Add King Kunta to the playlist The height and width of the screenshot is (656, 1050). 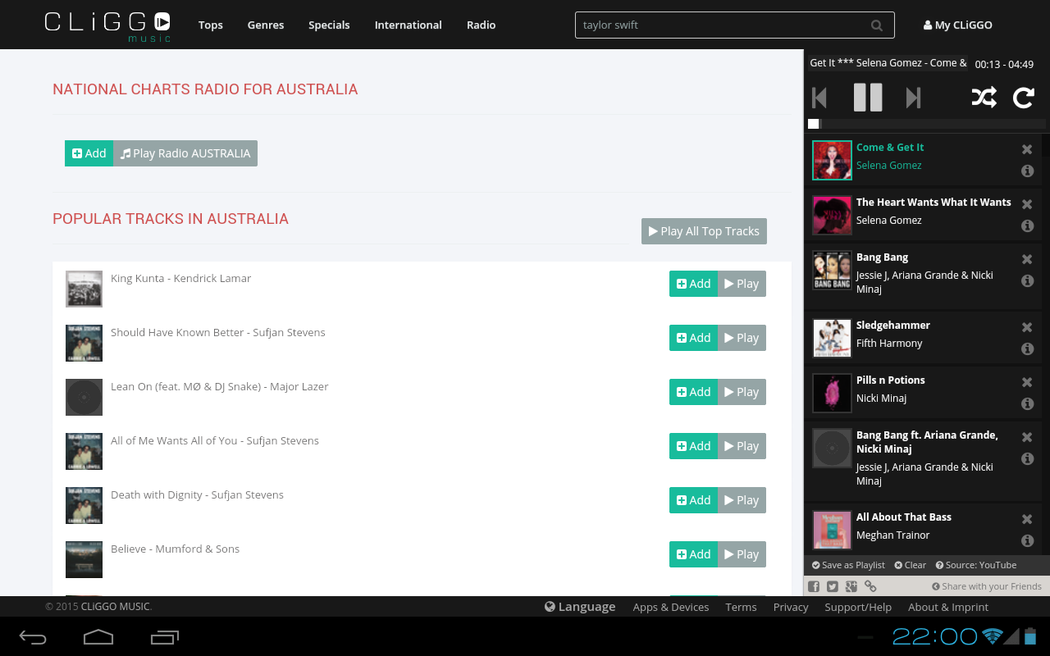[693, 284]
